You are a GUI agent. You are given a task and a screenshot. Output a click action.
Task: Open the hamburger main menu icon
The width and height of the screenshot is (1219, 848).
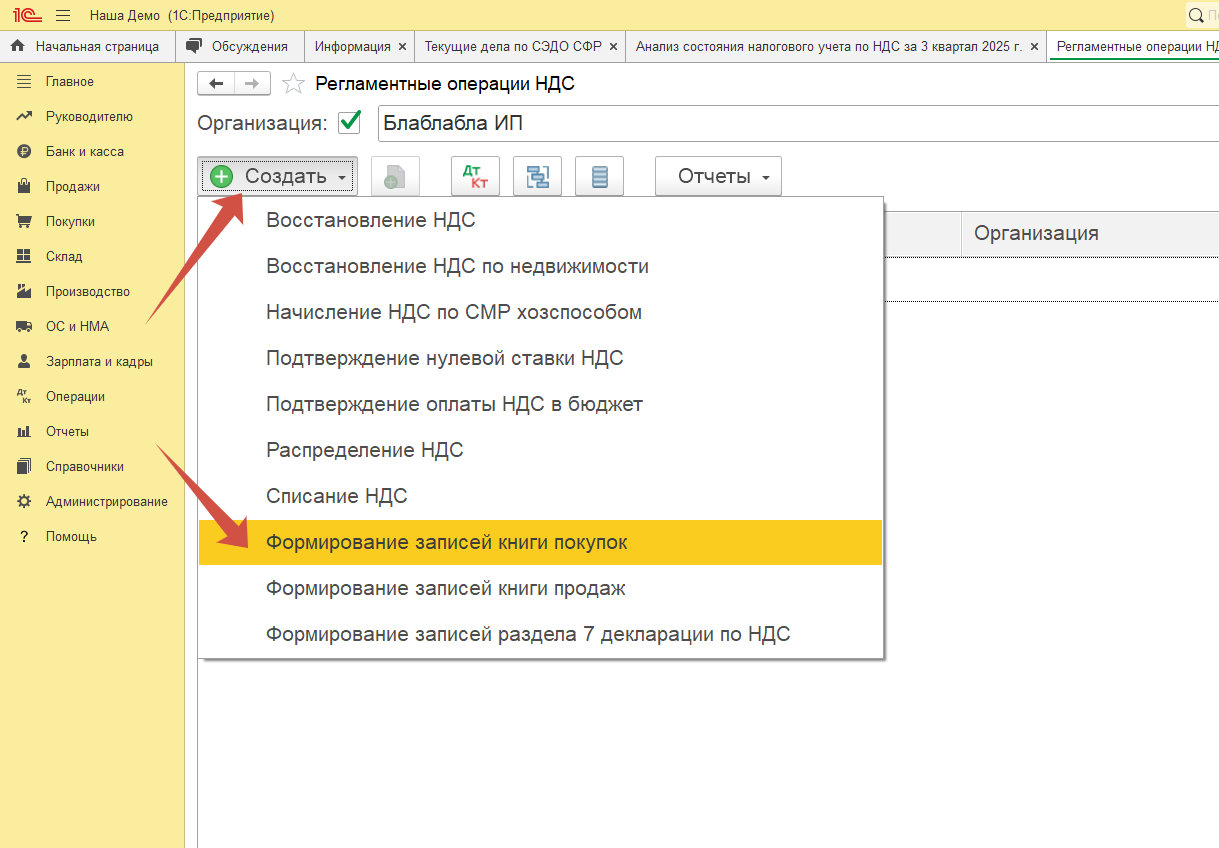[63, 15]
